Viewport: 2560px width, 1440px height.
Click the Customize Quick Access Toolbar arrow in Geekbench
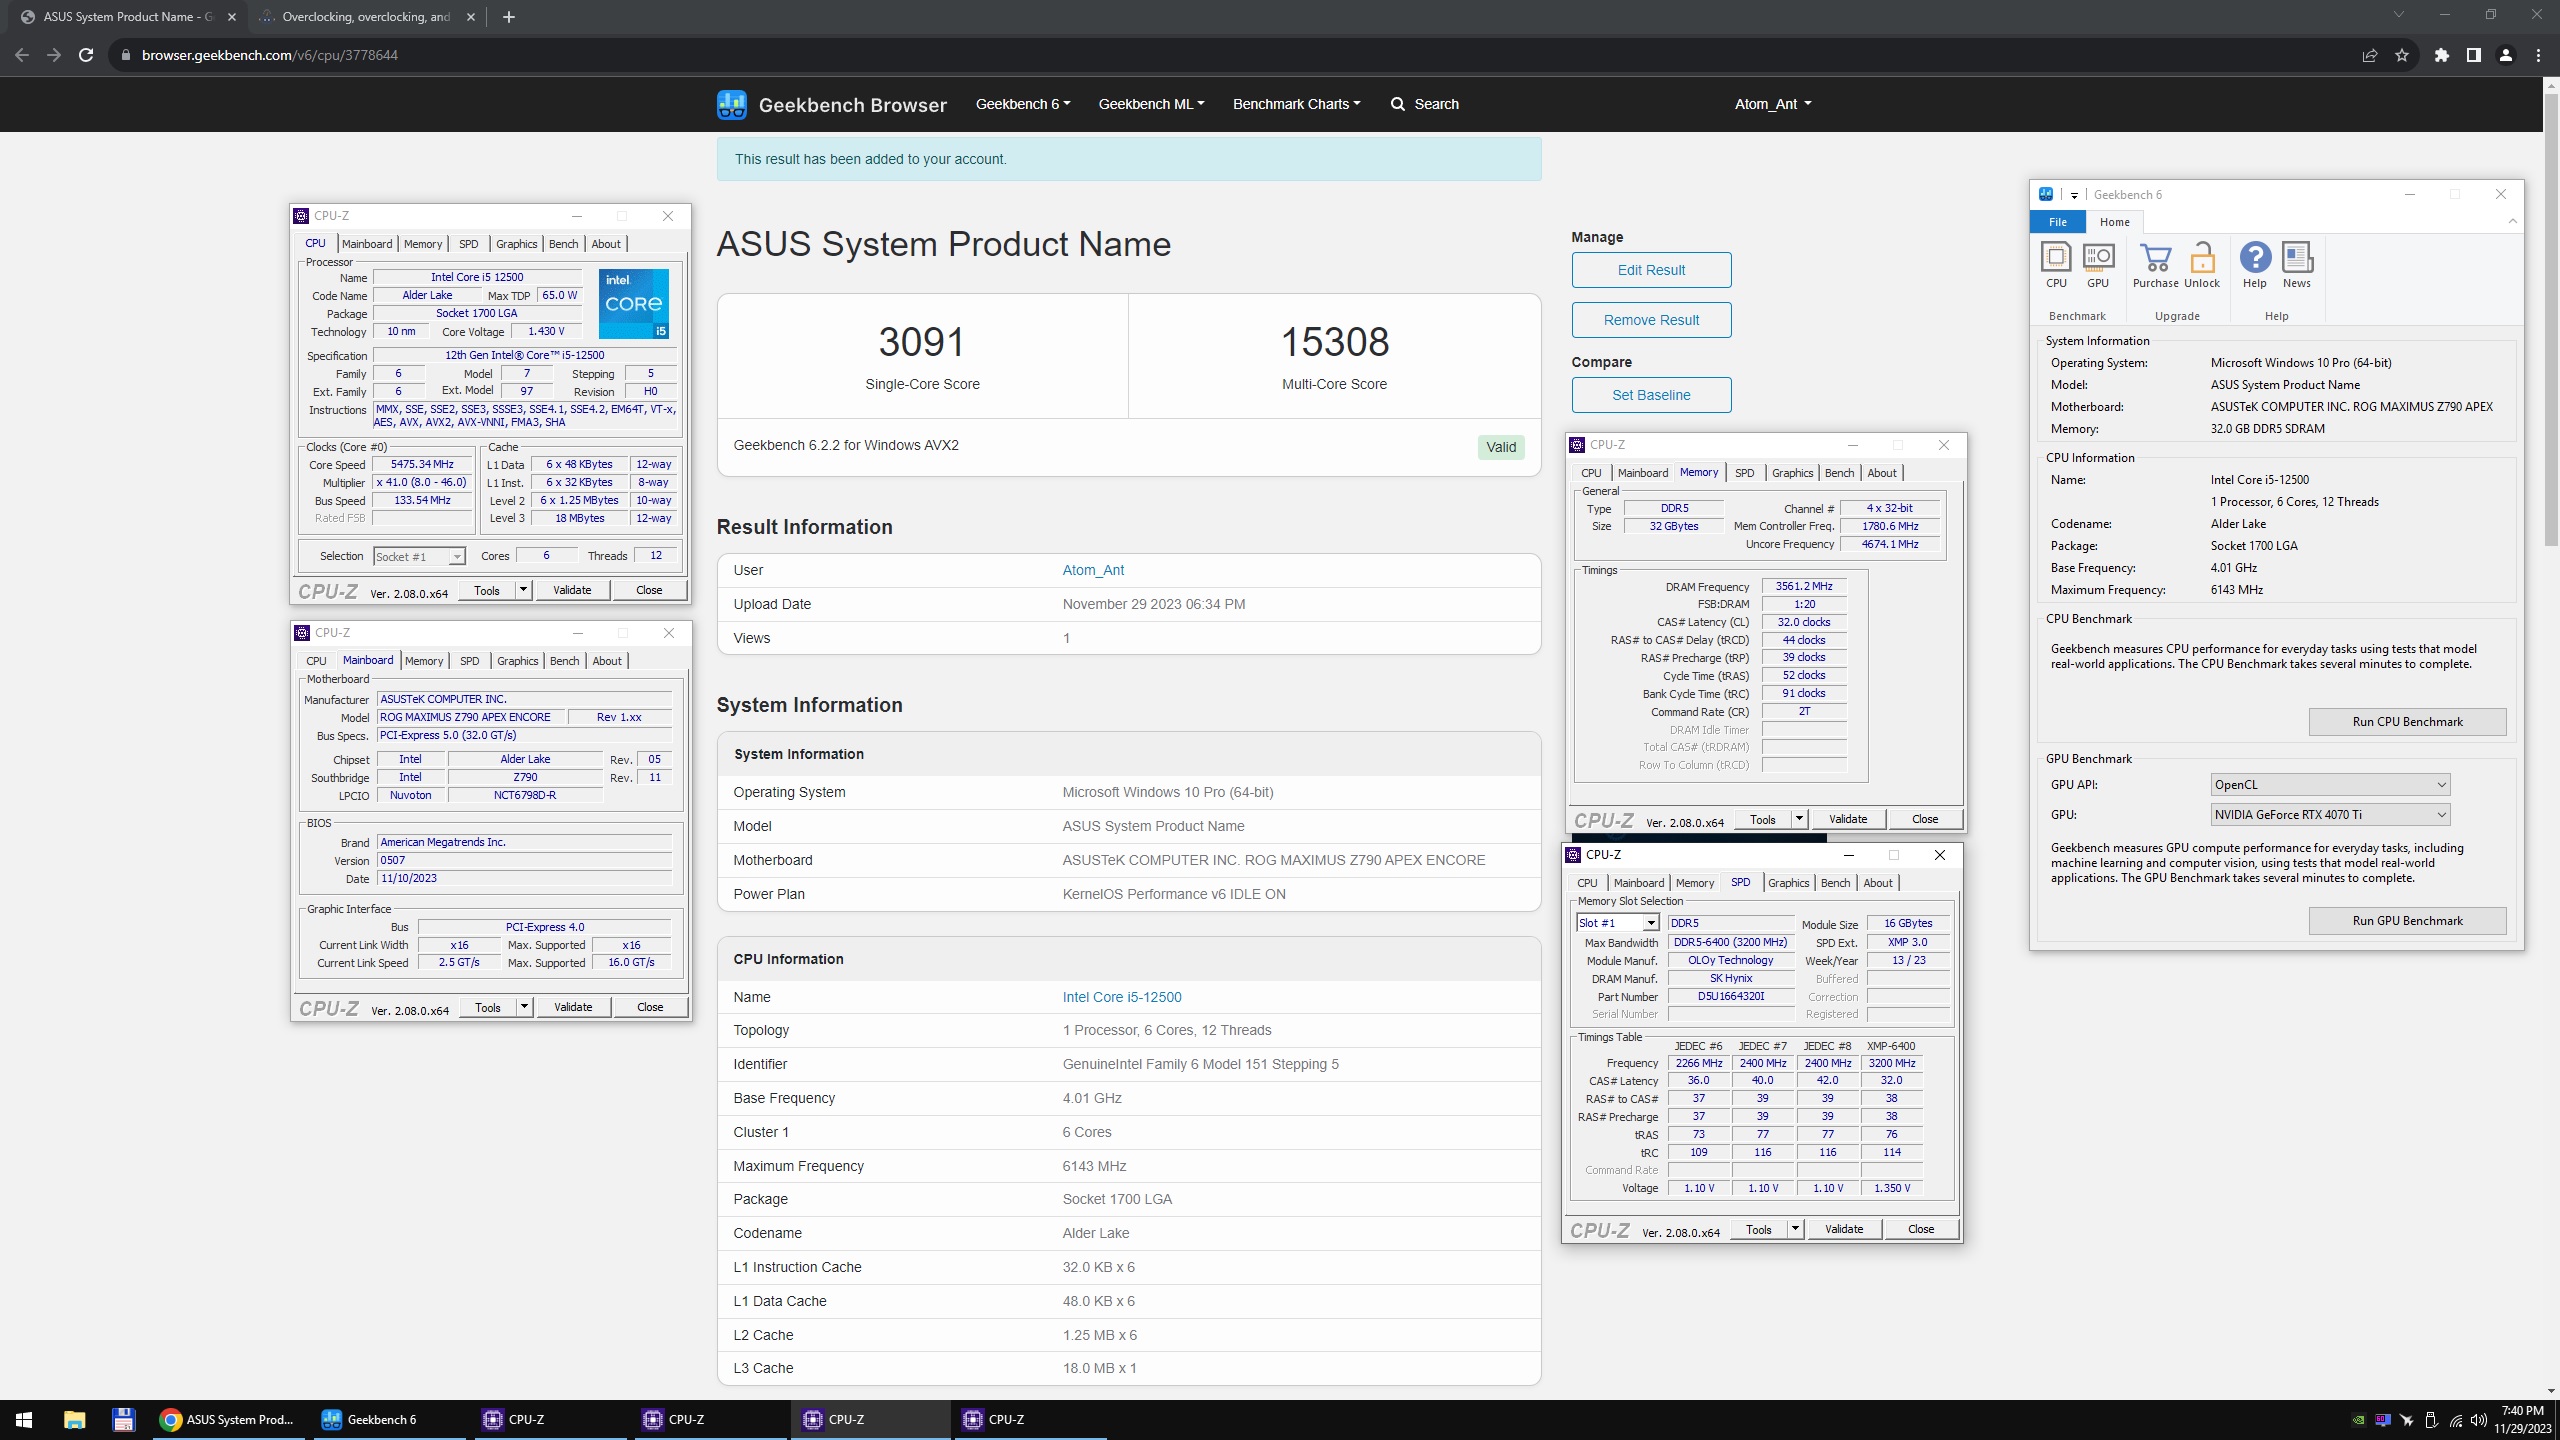coord(2075,195)
